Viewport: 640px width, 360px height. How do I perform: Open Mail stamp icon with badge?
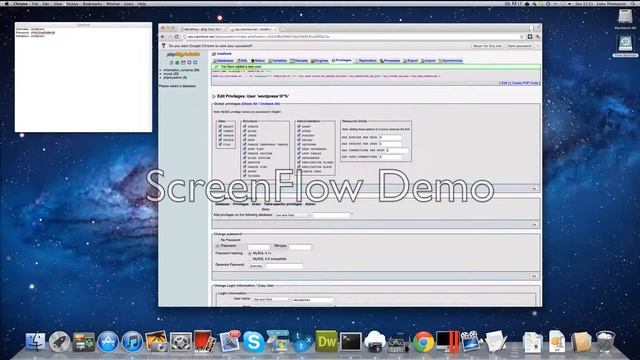229,341
